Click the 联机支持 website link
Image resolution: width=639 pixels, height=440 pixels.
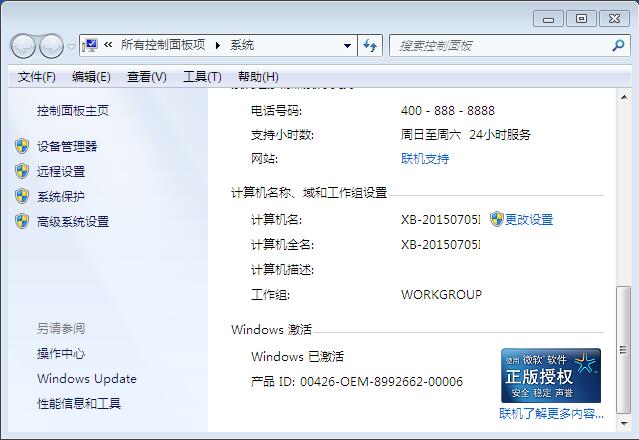coord(425,158)
